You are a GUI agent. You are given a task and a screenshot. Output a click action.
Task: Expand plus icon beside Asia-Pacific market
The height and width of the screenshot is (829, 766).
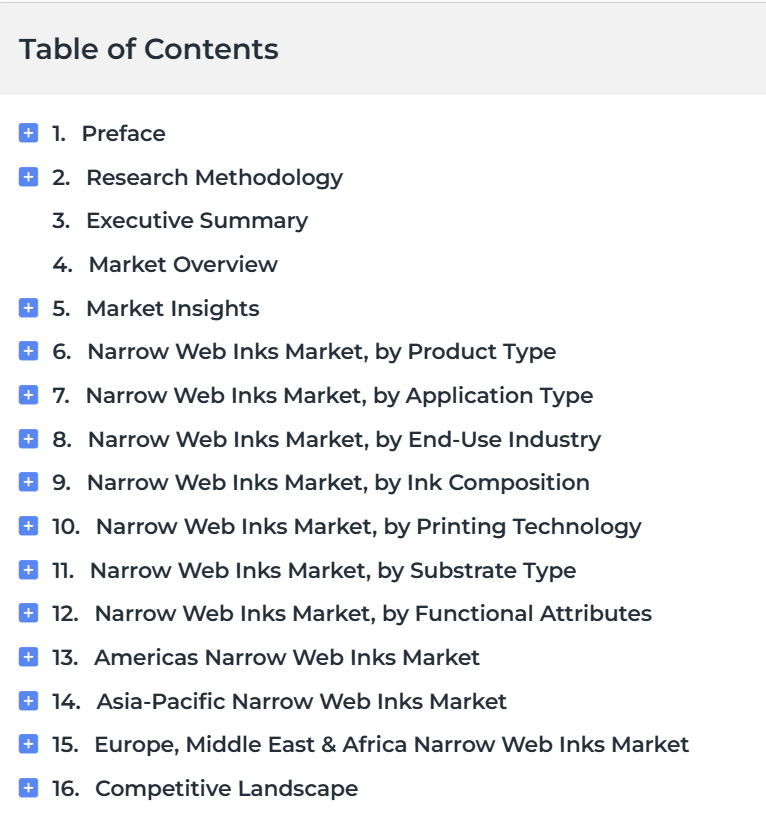tap(28, 701)
